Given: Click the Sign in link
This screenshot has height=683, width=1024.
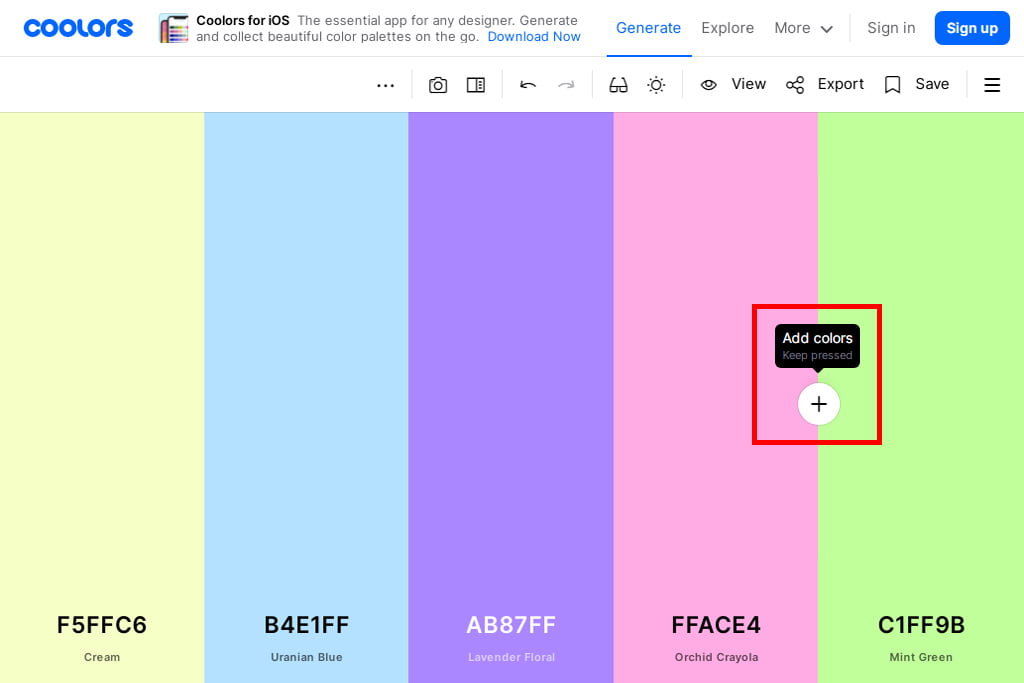Looking at the screenshot, I should pyautogui.click(x=891, y=28).
